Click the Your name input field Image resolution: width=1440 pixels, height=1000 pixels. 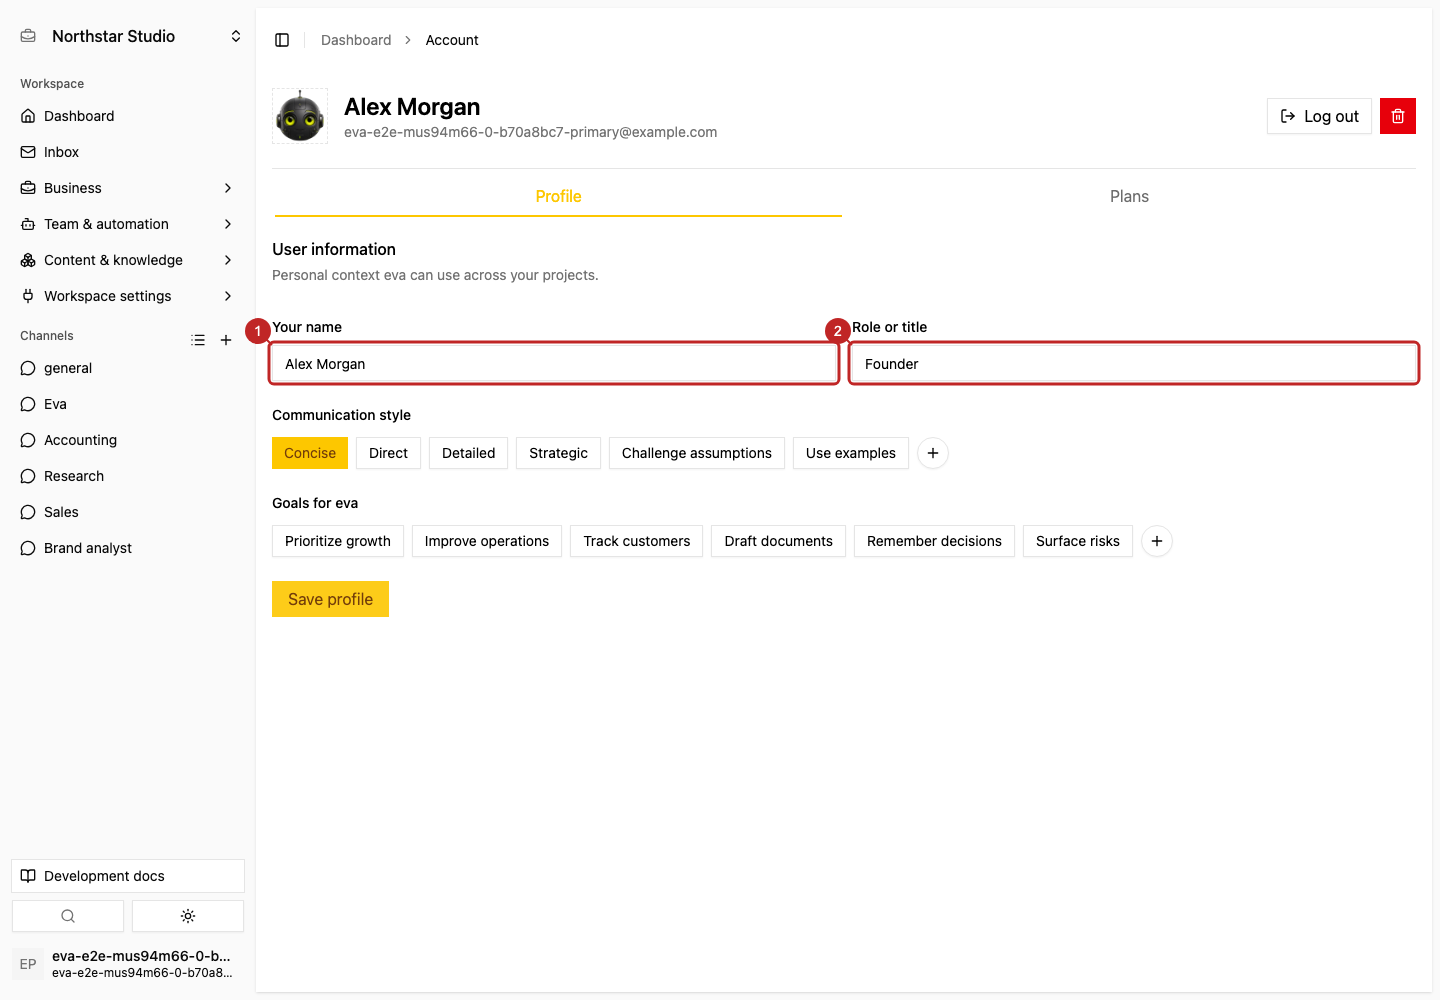point(554,364)
